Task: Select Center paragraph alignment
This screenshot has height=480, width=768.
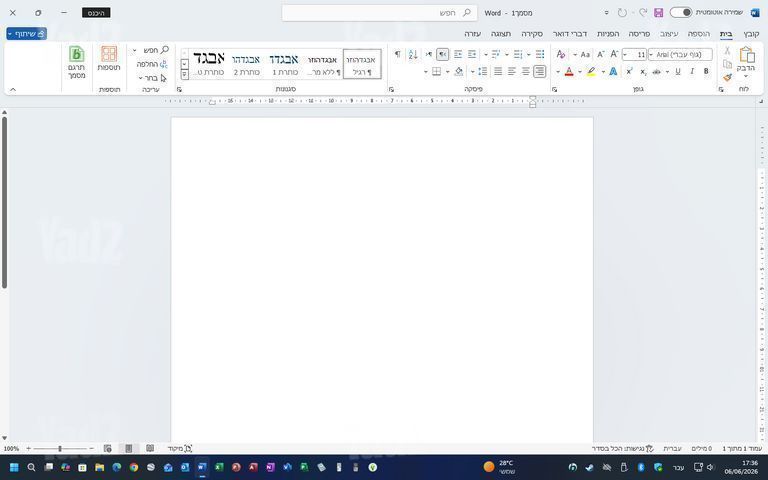Action: pos(526,72)
